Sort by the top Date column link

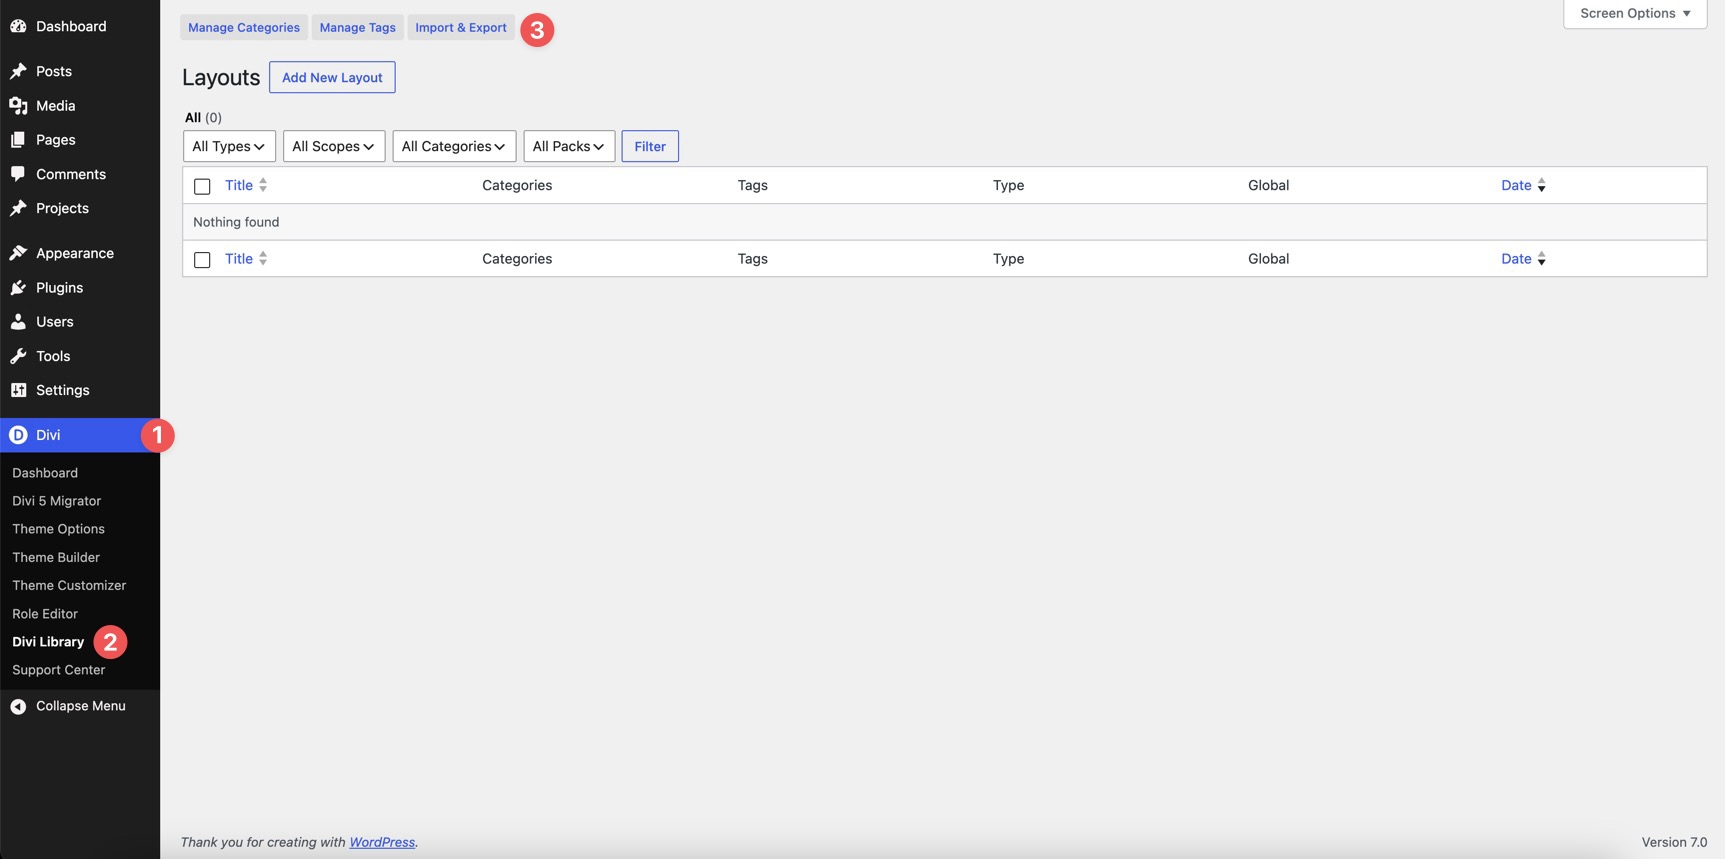click(1516, 185)
